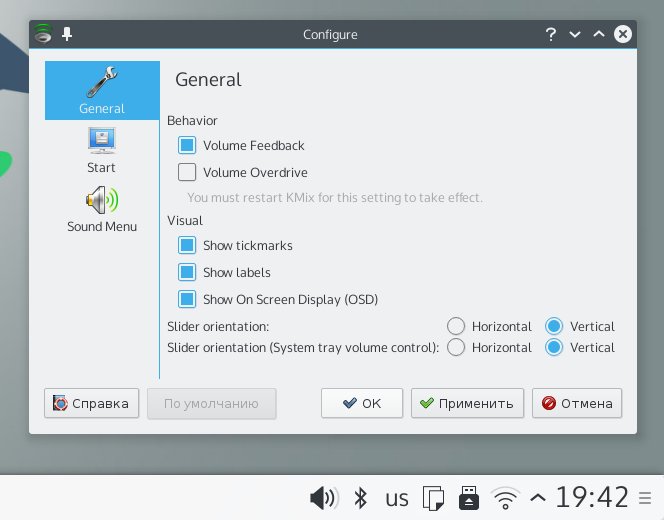Click the panel settings hamburger icon
Viewport: 664px width, 520px height.
(645, 498)
